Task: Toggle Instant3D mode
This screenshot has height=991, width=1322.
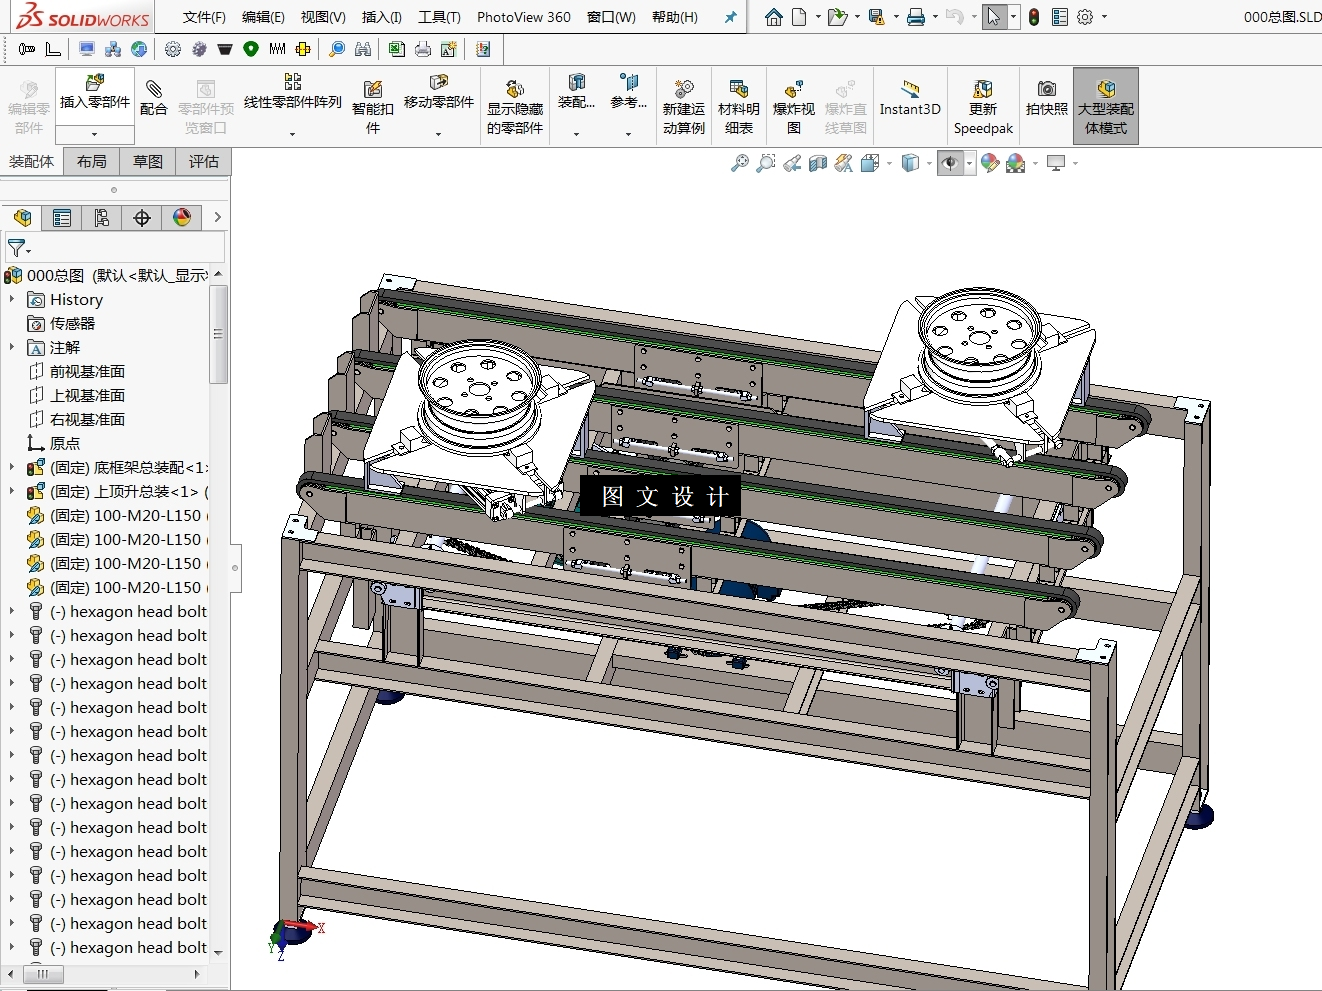Action: pos(910,98)
